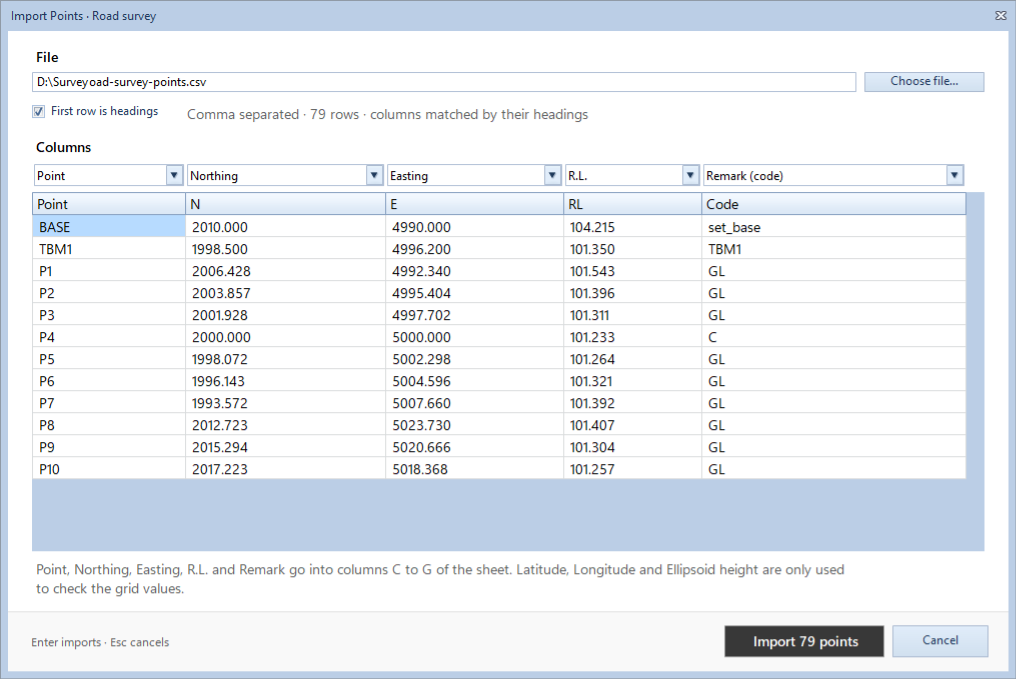Click northing value 2010.000
The image size is (1016, 679).
285,227
